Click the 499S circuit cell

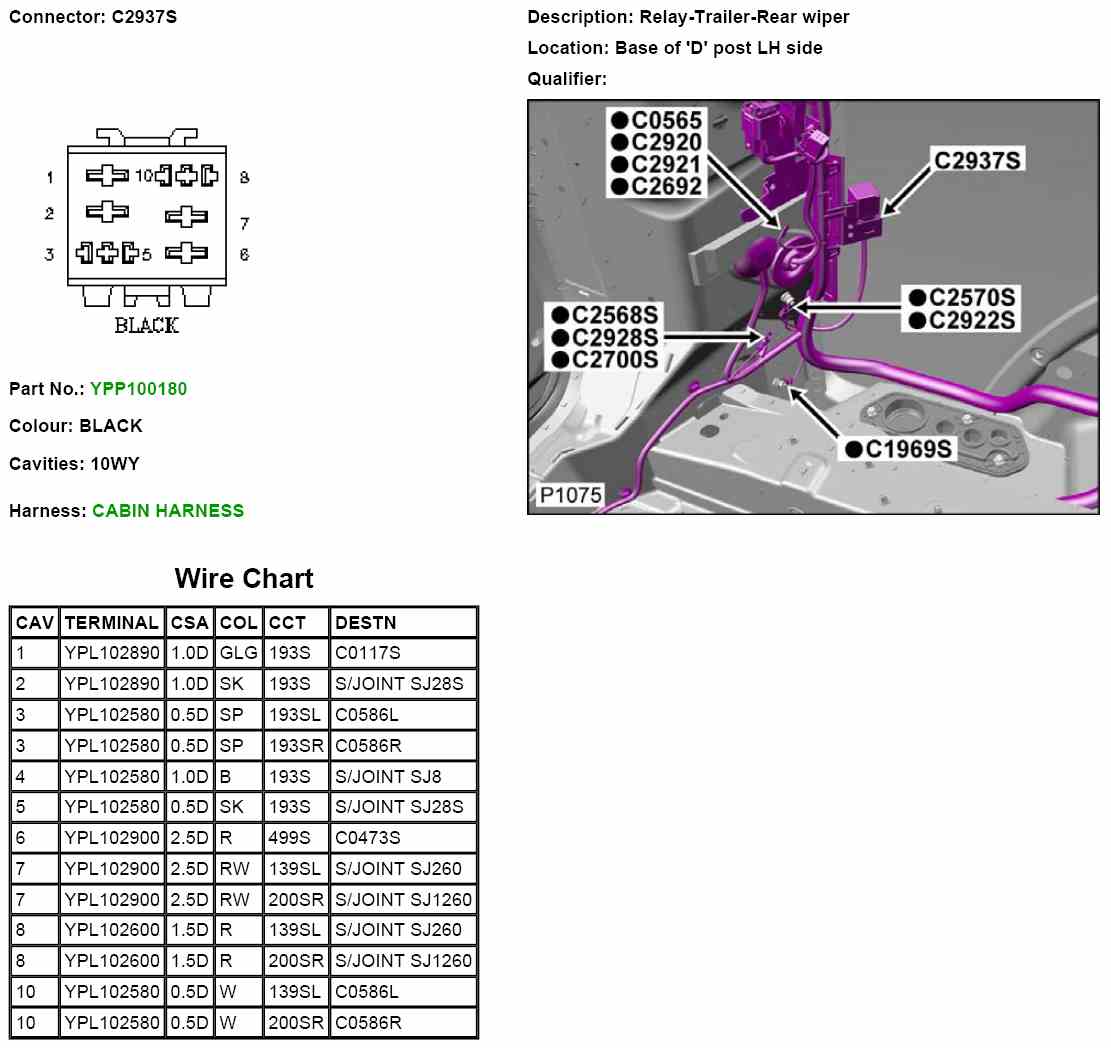pos(290,838)
